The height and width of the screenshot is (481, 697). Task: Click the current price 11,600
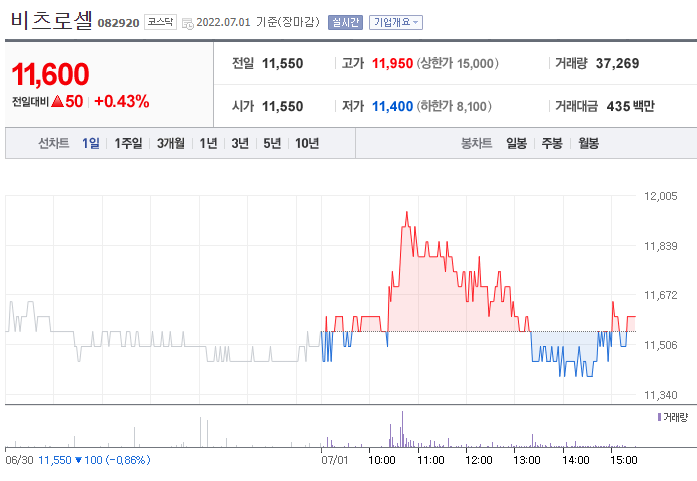click(50, 74)
